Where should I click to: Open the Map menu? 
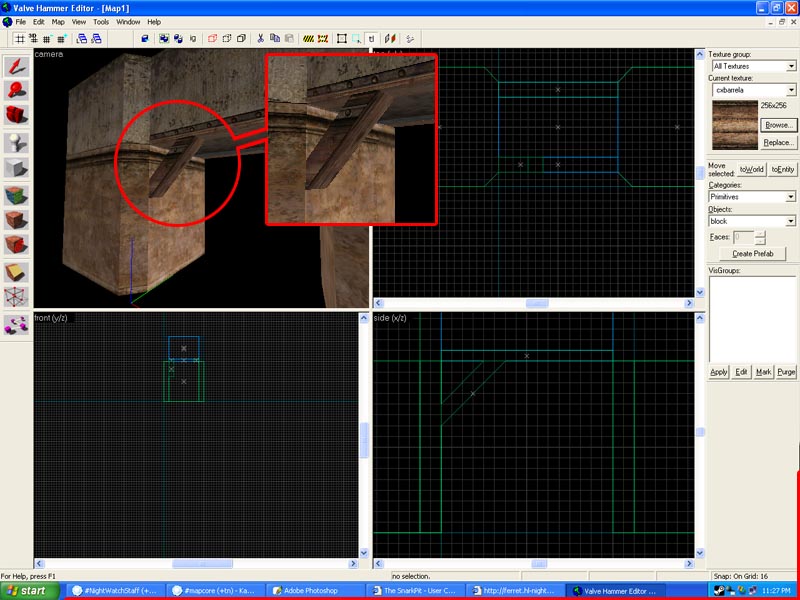[x=58, y=21]
